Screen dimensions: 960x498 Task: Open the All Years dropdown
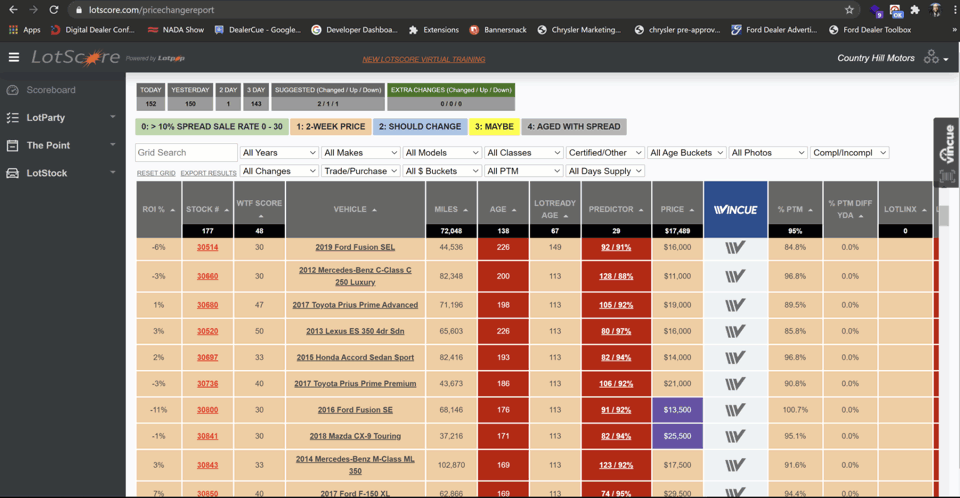279,153
